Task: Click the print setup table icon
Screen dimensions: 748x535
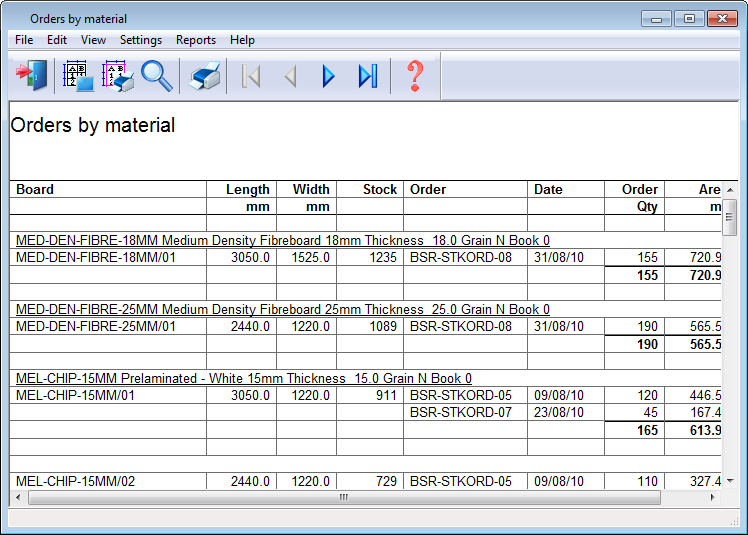Action: [x=117, y=76]
